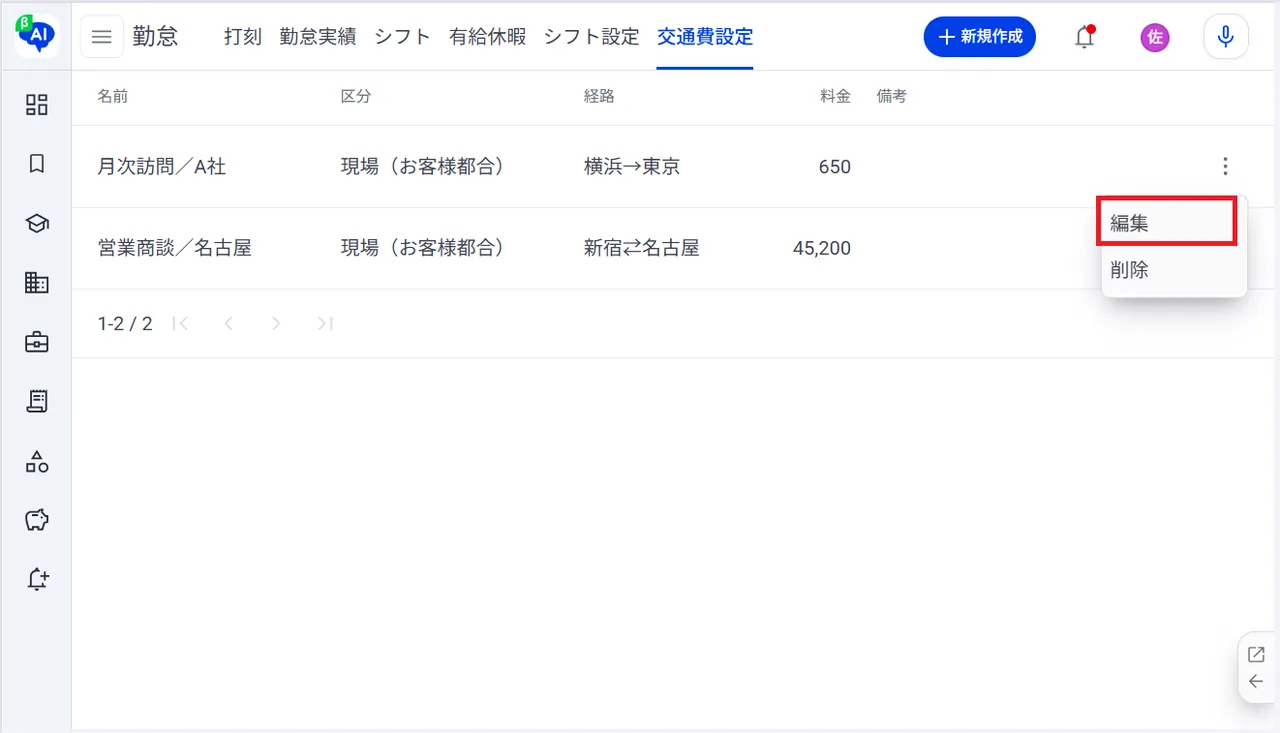1280x733 pixels.
Task: Click the 区分 column header
Action: pyautogui.click(x=356, y=97)
